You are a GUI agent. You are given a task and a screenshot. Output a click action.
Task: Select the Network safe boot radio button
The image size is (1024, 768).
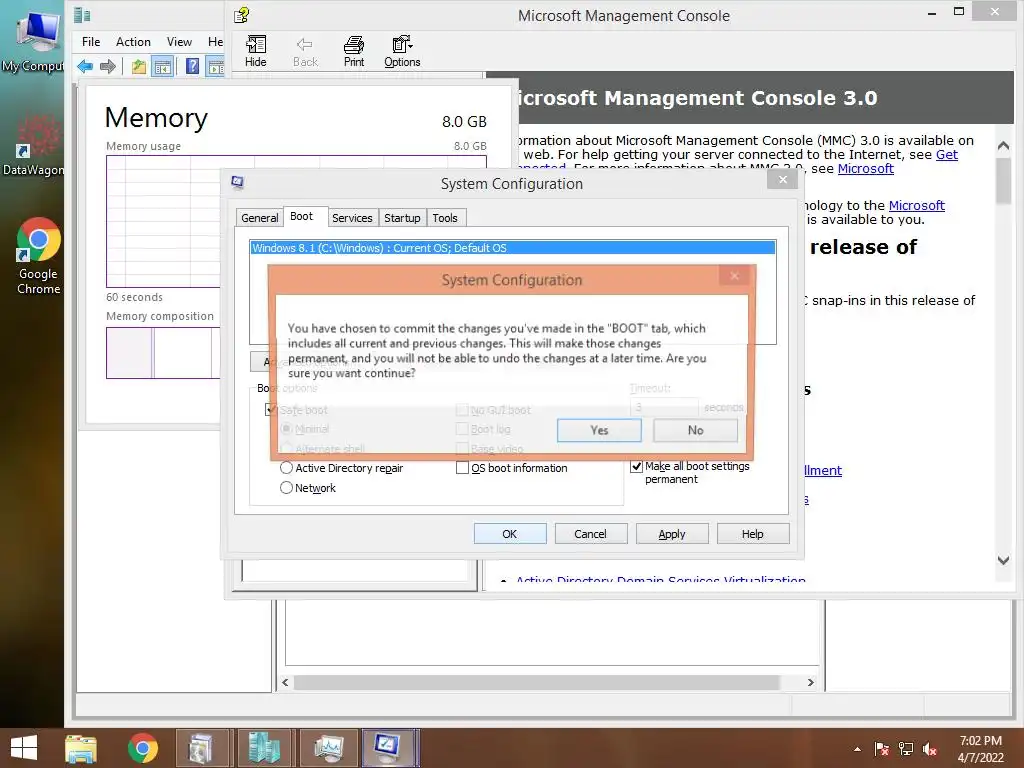[x=286, y=488]
